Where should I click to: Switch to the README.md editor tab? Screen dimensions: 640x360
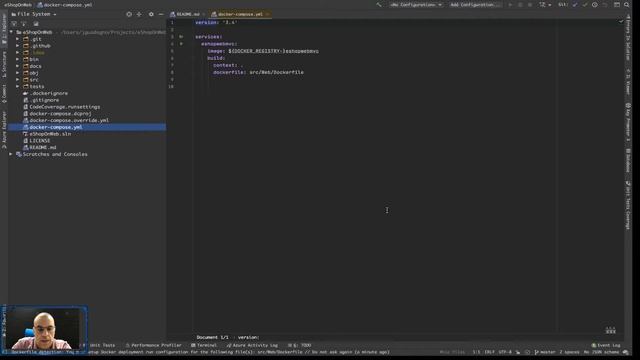pos(188,14)
